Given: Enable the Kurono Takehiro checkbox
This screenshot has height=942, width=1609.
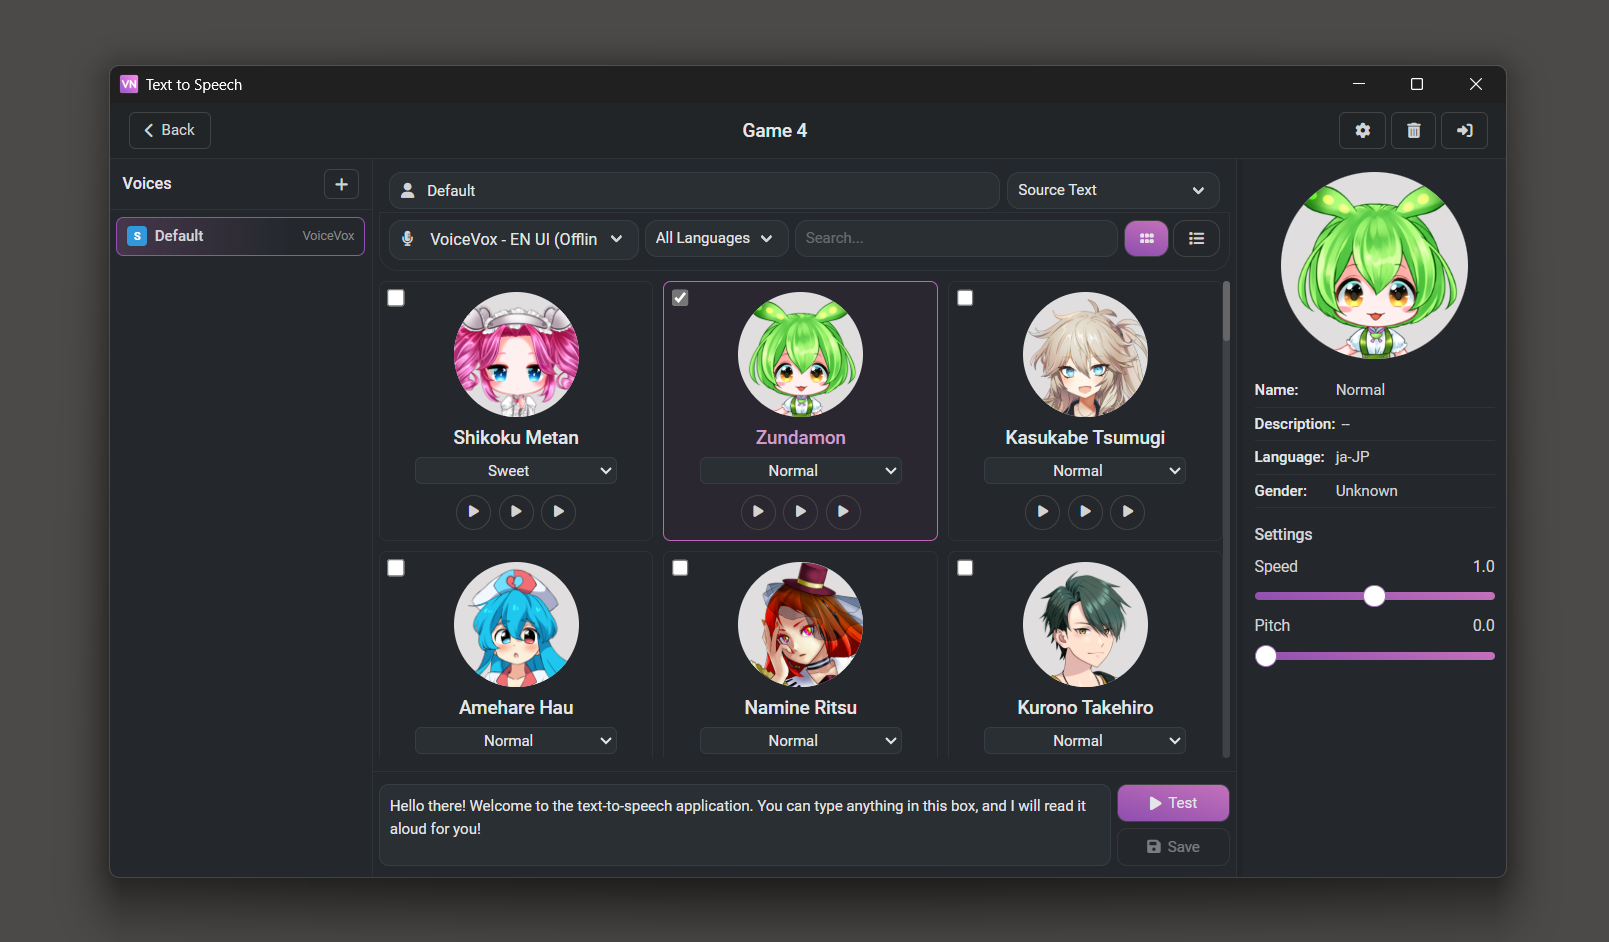Looking at the screenshot, I should point(965,568).
